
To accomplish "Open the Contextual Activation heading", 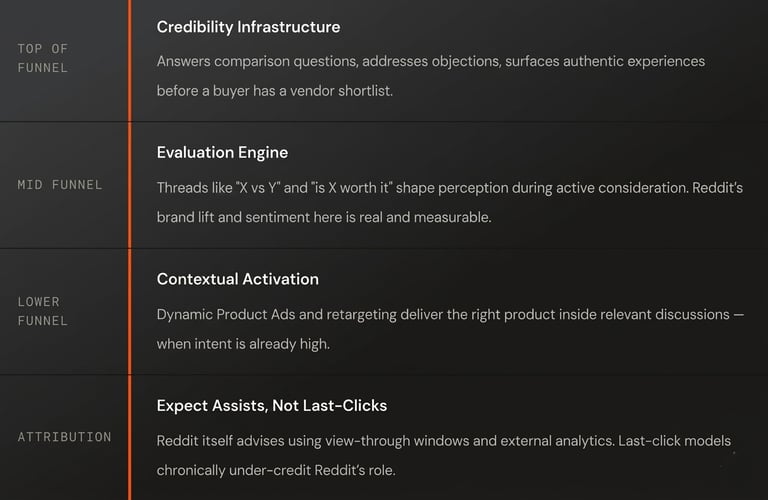I will pyautogui.click(x=238, y=279).
